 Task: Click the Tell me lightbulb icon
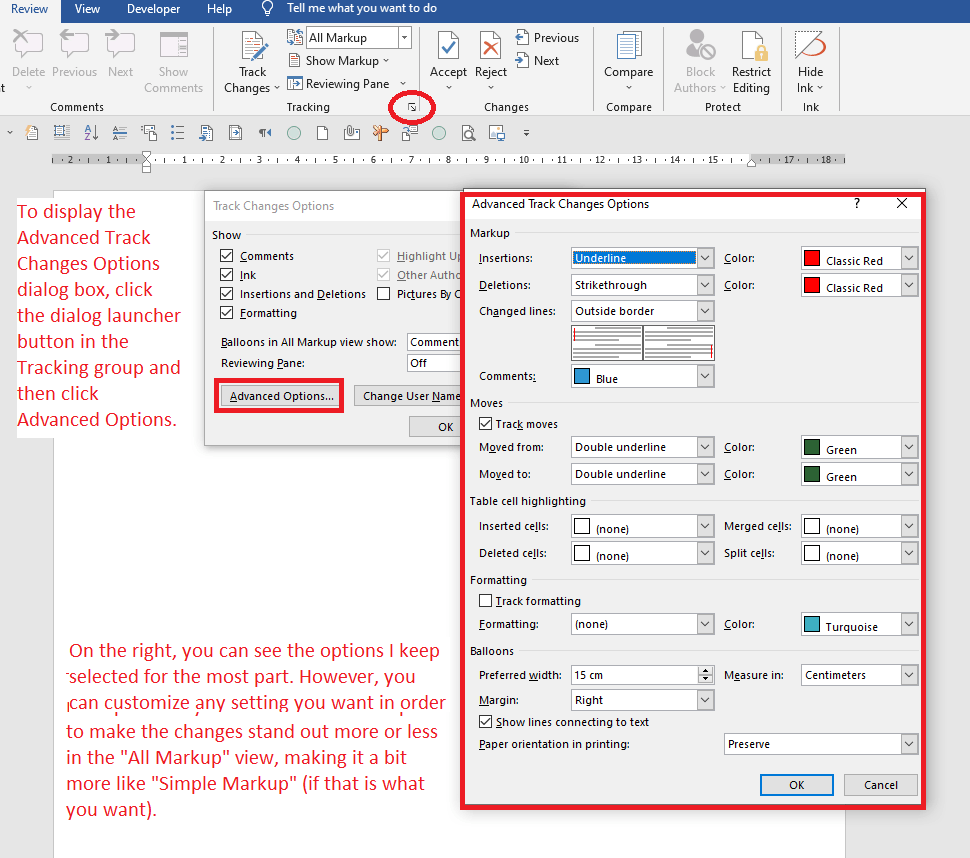(267, 8)
